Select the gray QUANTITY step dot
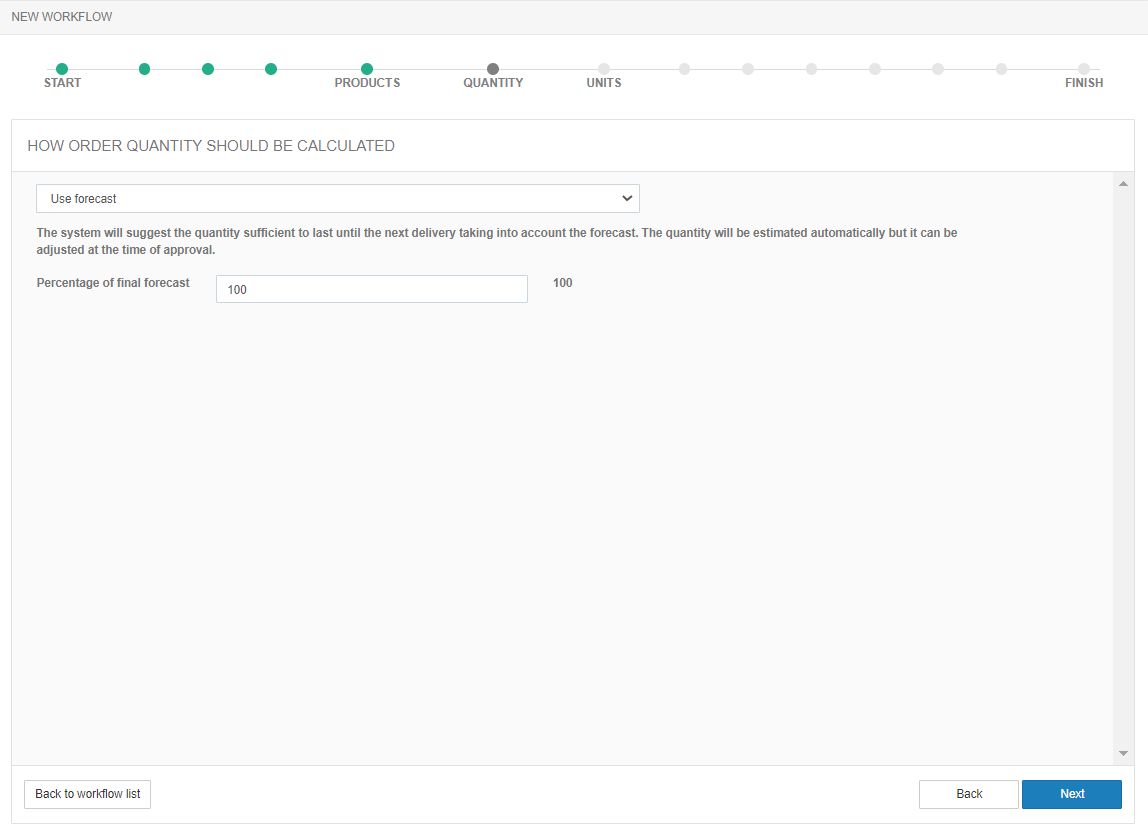 (x=493, y=69)
